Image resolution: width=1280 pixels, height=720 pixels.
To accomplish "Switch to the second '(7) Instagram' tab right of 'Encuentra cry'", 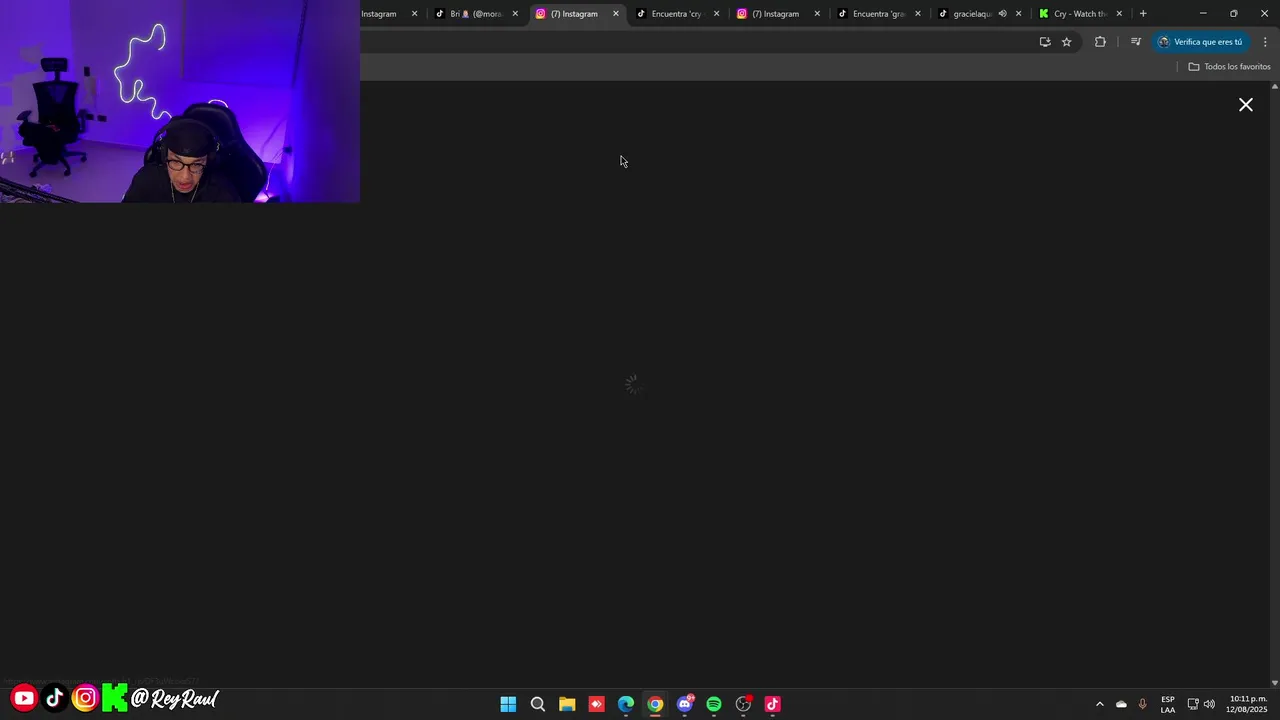I will 775,14.
